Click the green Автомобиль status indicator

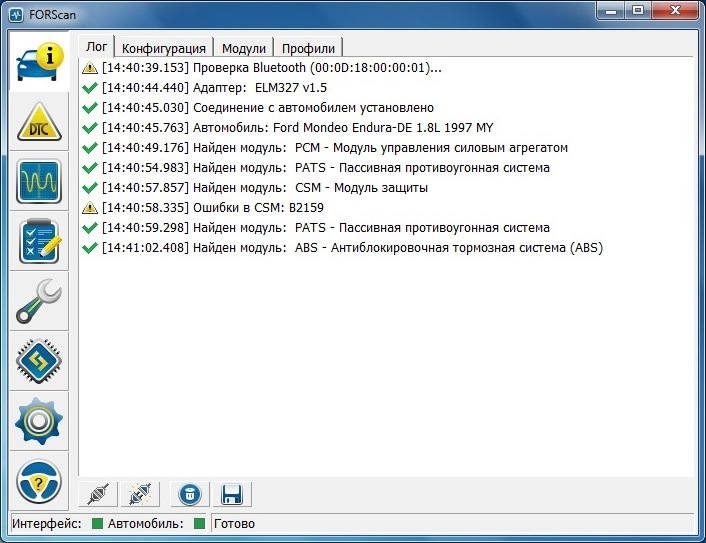[x=199, y=524]
